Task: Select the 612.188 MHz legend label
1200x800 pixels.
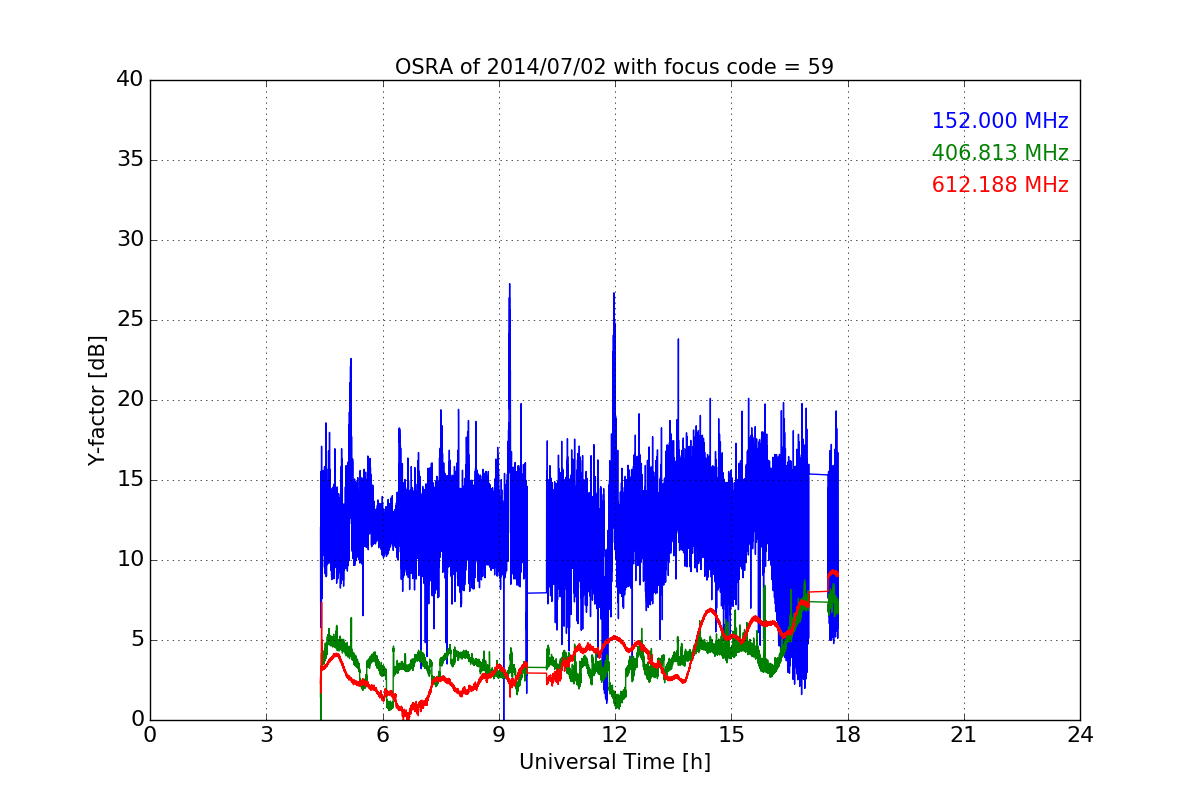Action: [x=1000, y=185]
